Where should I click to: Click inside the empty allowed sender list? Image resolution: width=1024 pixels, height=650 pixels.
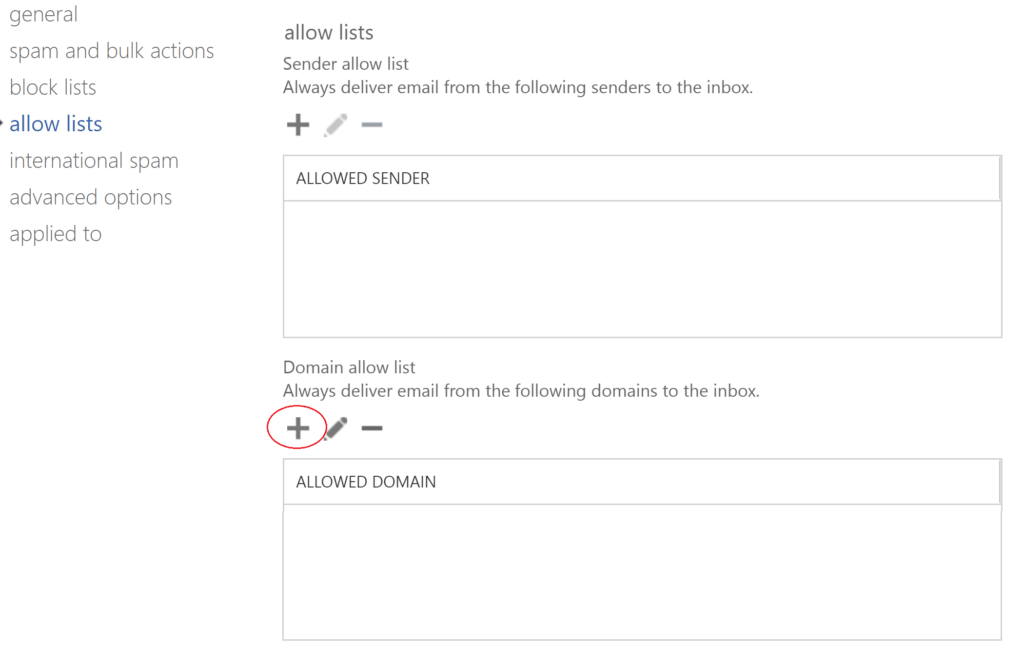coord(642,268)
